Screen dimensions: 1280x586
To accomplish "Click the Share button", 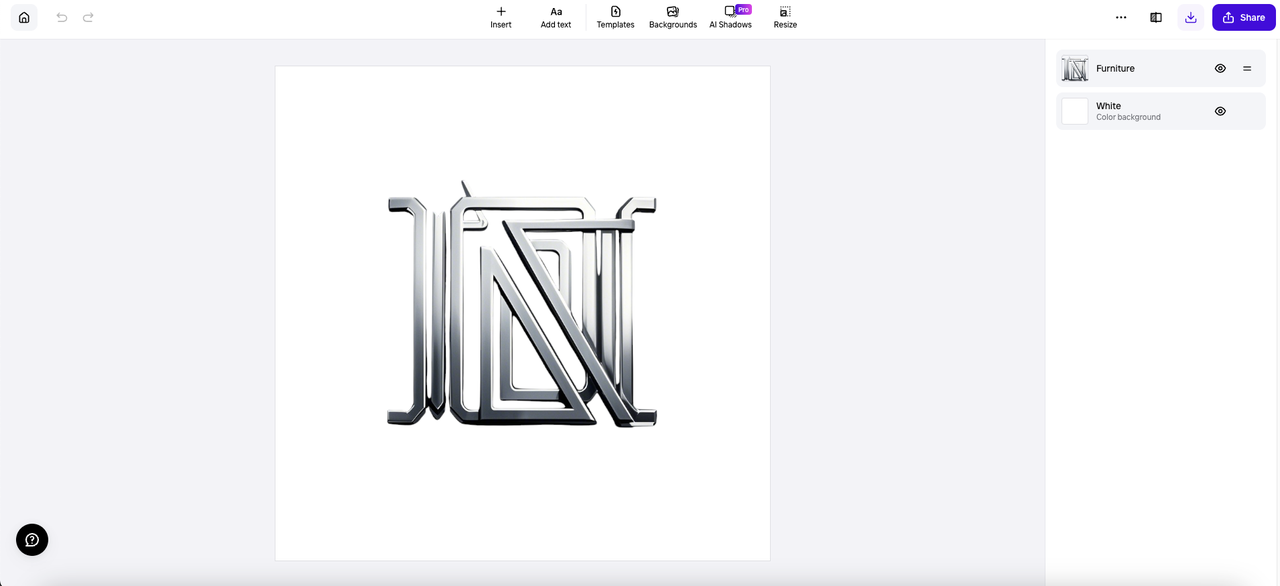I will (x=1244, y=17).
